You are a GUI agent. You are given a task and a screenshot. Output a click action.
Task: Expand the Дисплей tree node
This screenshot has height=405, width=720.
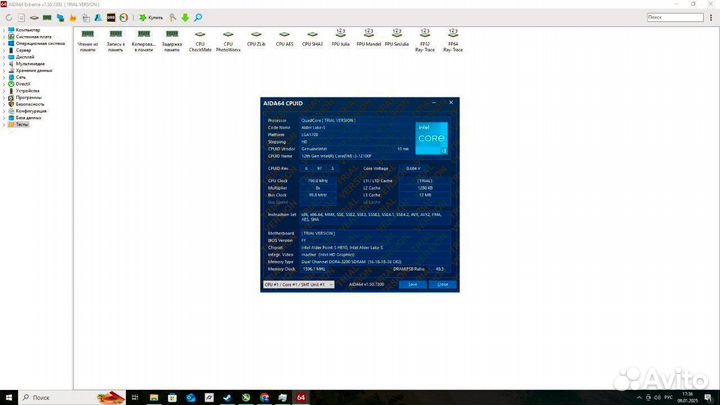(4, 57)
